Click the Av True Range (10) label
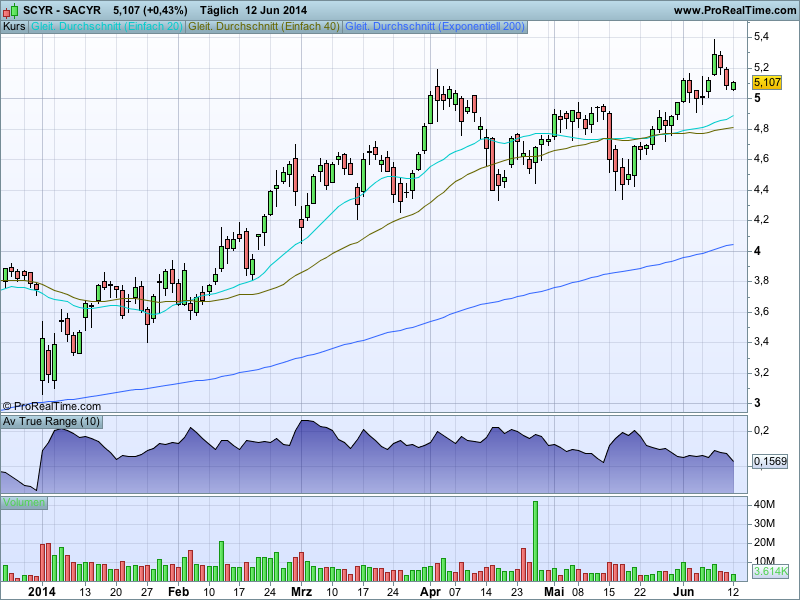Viewport: 800px width, 600px height. coord(52,422)
